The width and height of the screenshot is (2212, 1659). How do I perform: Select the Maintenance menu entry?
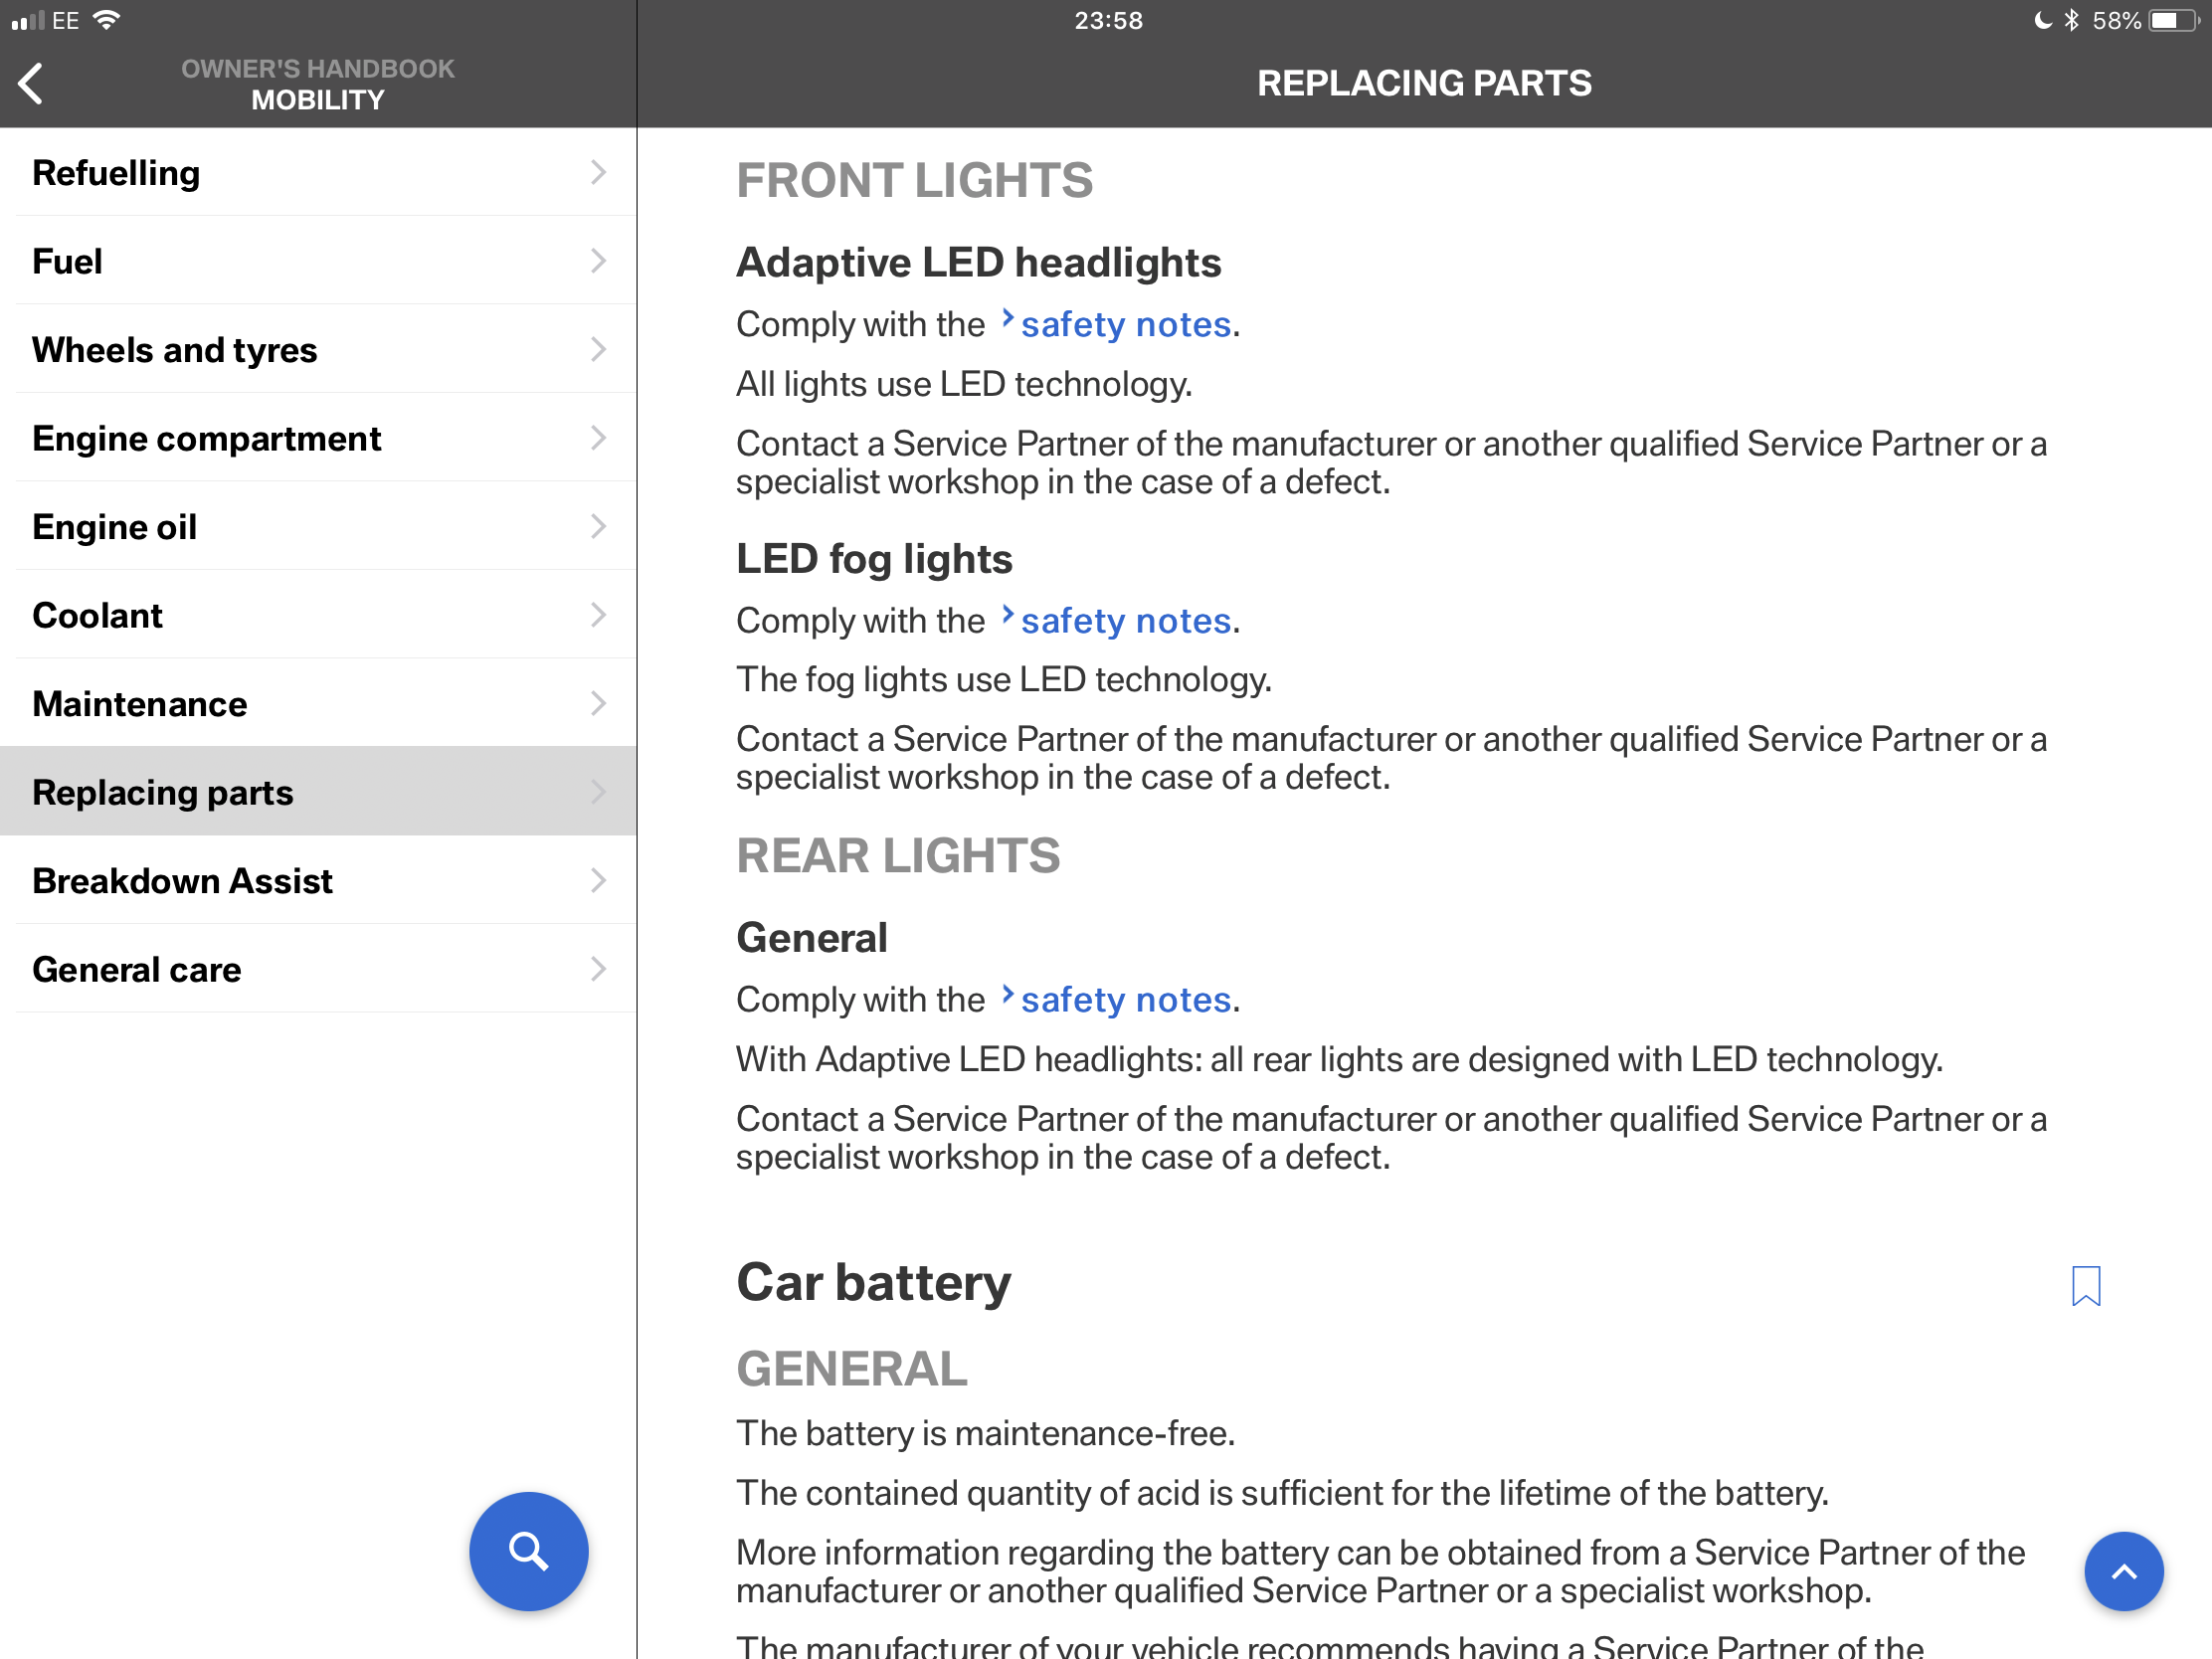140,704
